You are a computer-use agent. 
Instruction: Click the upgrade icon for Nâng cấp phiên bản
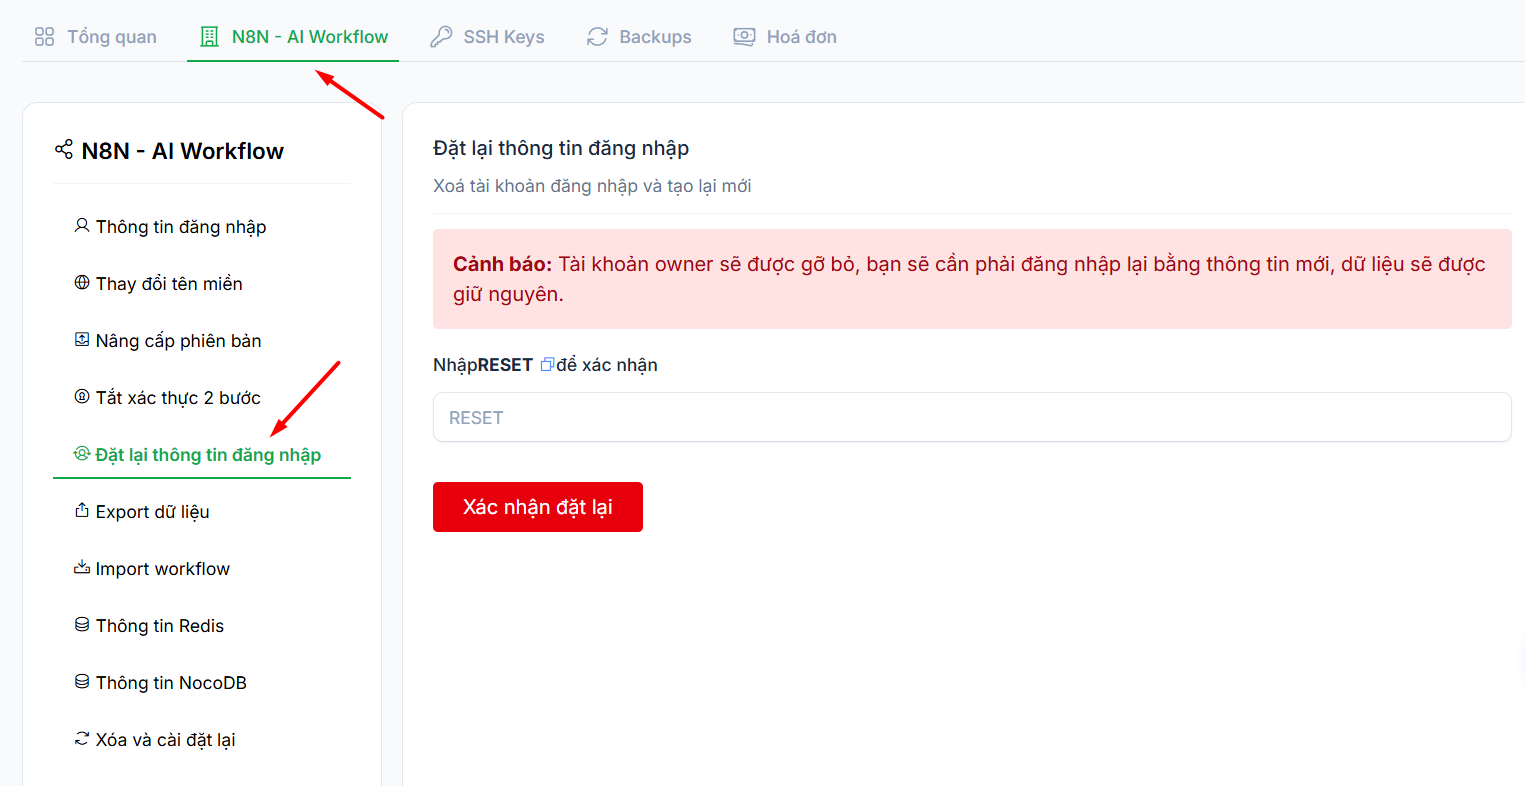82,340
